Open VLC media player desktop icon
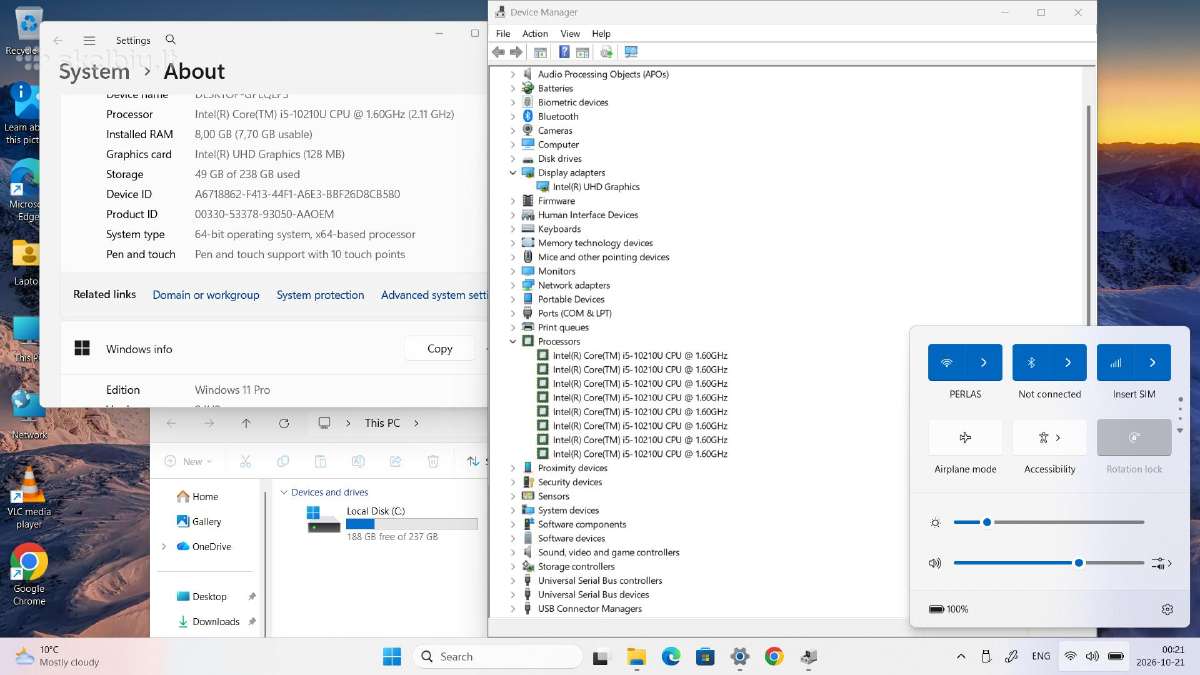 pos(29,497)
